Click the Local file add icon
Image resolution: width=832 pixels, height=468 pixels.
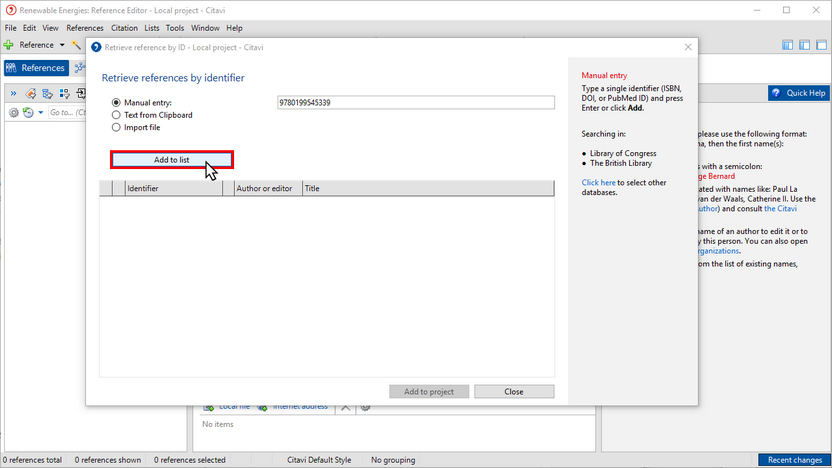point(209,407)
